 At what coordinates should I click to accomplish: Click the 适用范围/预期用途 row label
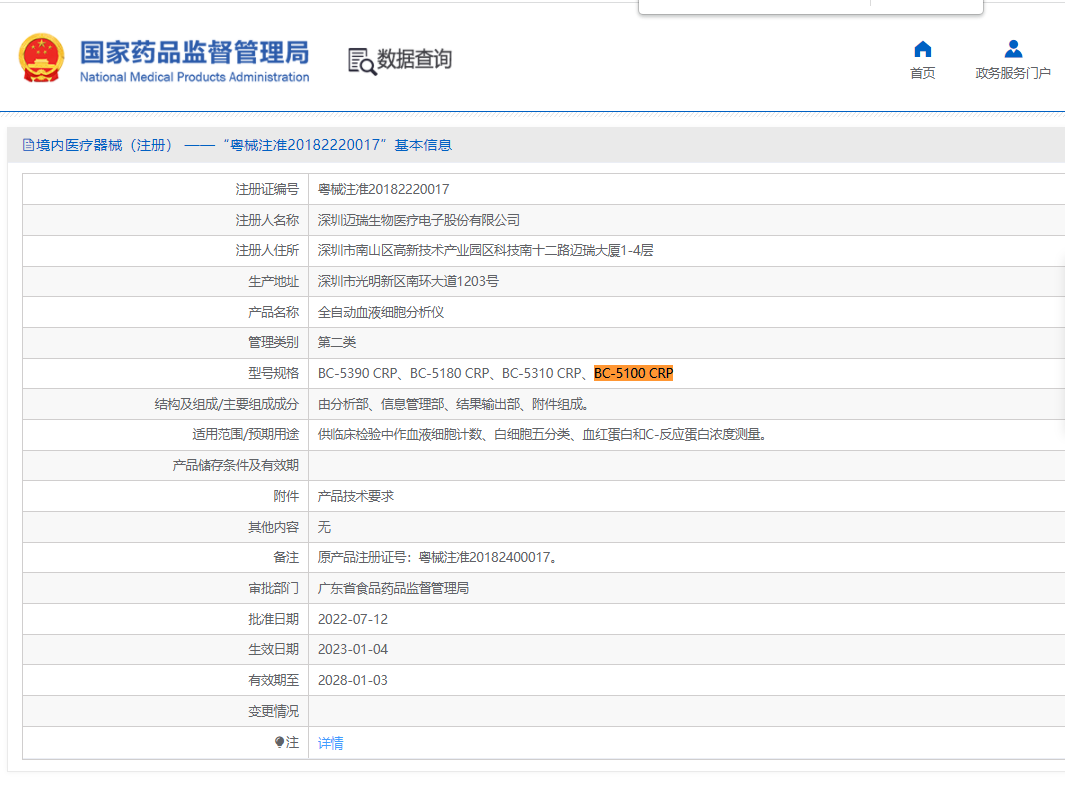coord(245,434)
